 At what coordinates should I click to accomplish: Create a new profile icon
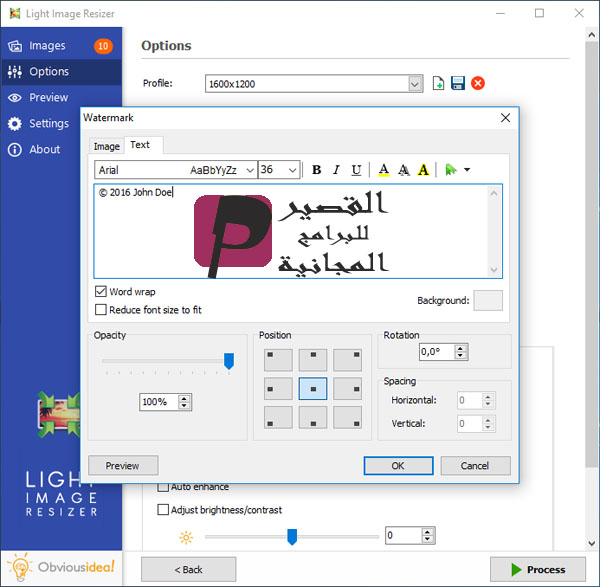(438, 83)
